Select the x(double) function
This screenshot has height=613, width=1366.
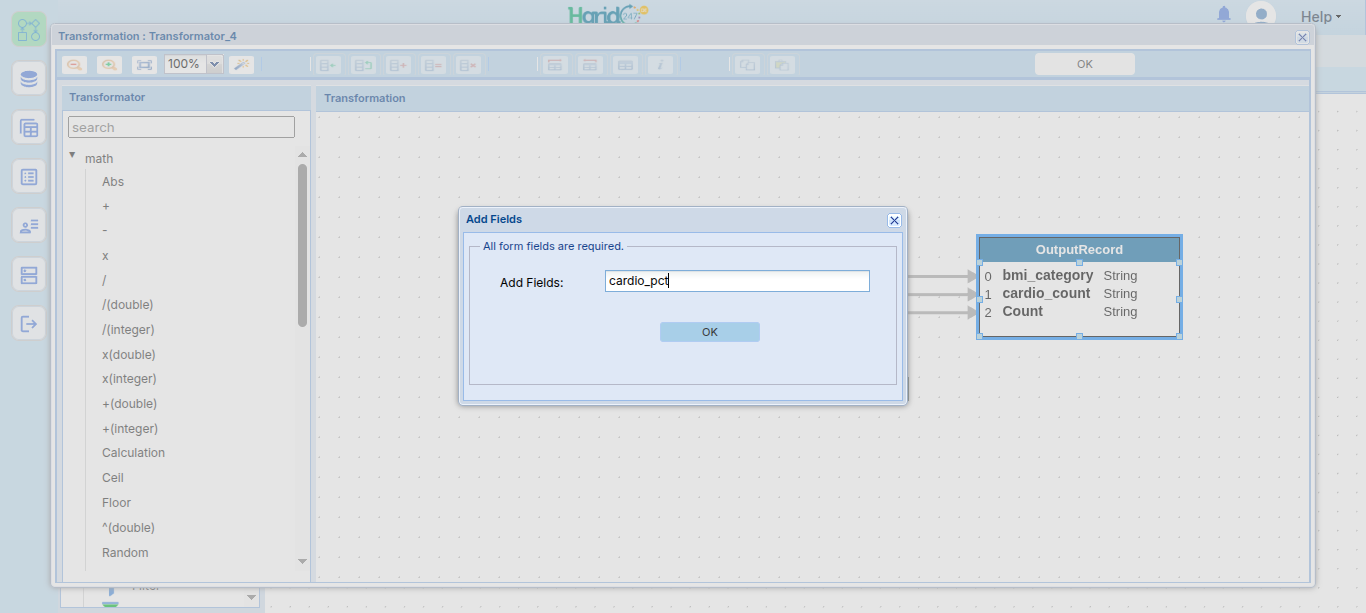pos(129,355)
